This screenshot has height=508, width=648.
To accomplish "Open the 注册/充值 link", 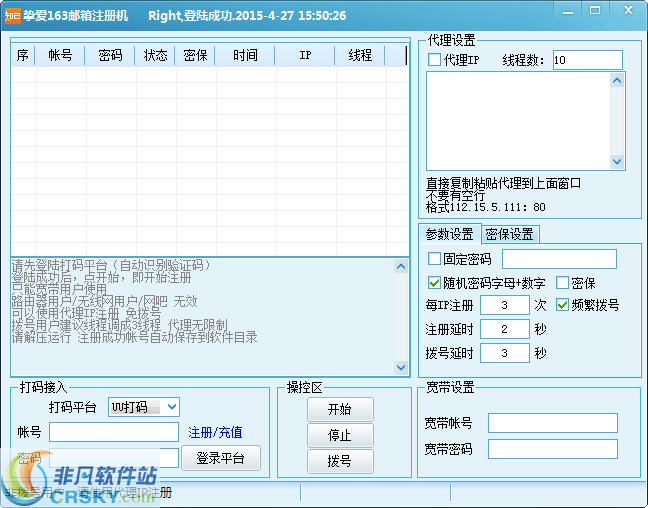I will coord(215,432).
